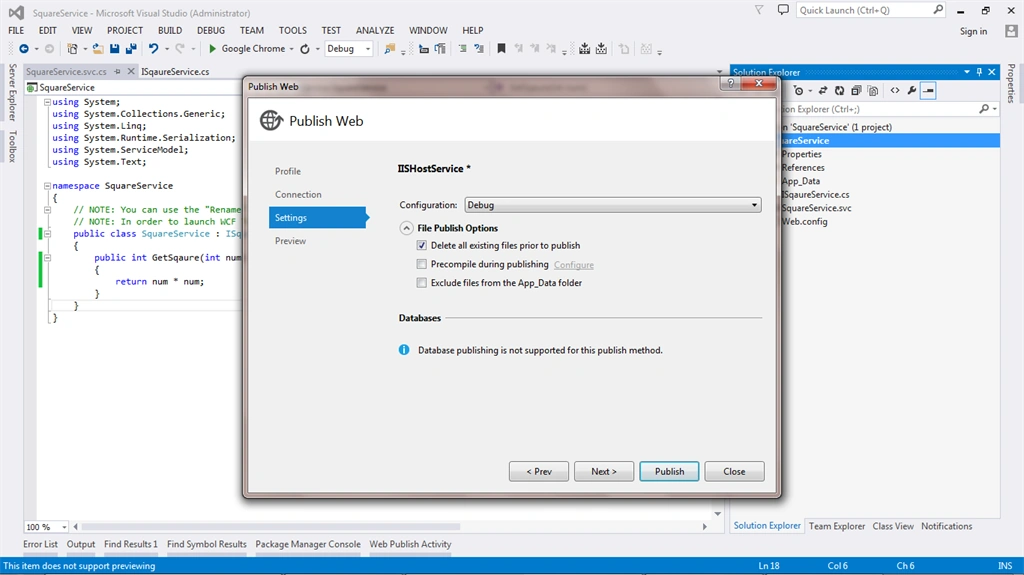
Task: Click Pending Changes Filter clock icon
Action: 798,91
